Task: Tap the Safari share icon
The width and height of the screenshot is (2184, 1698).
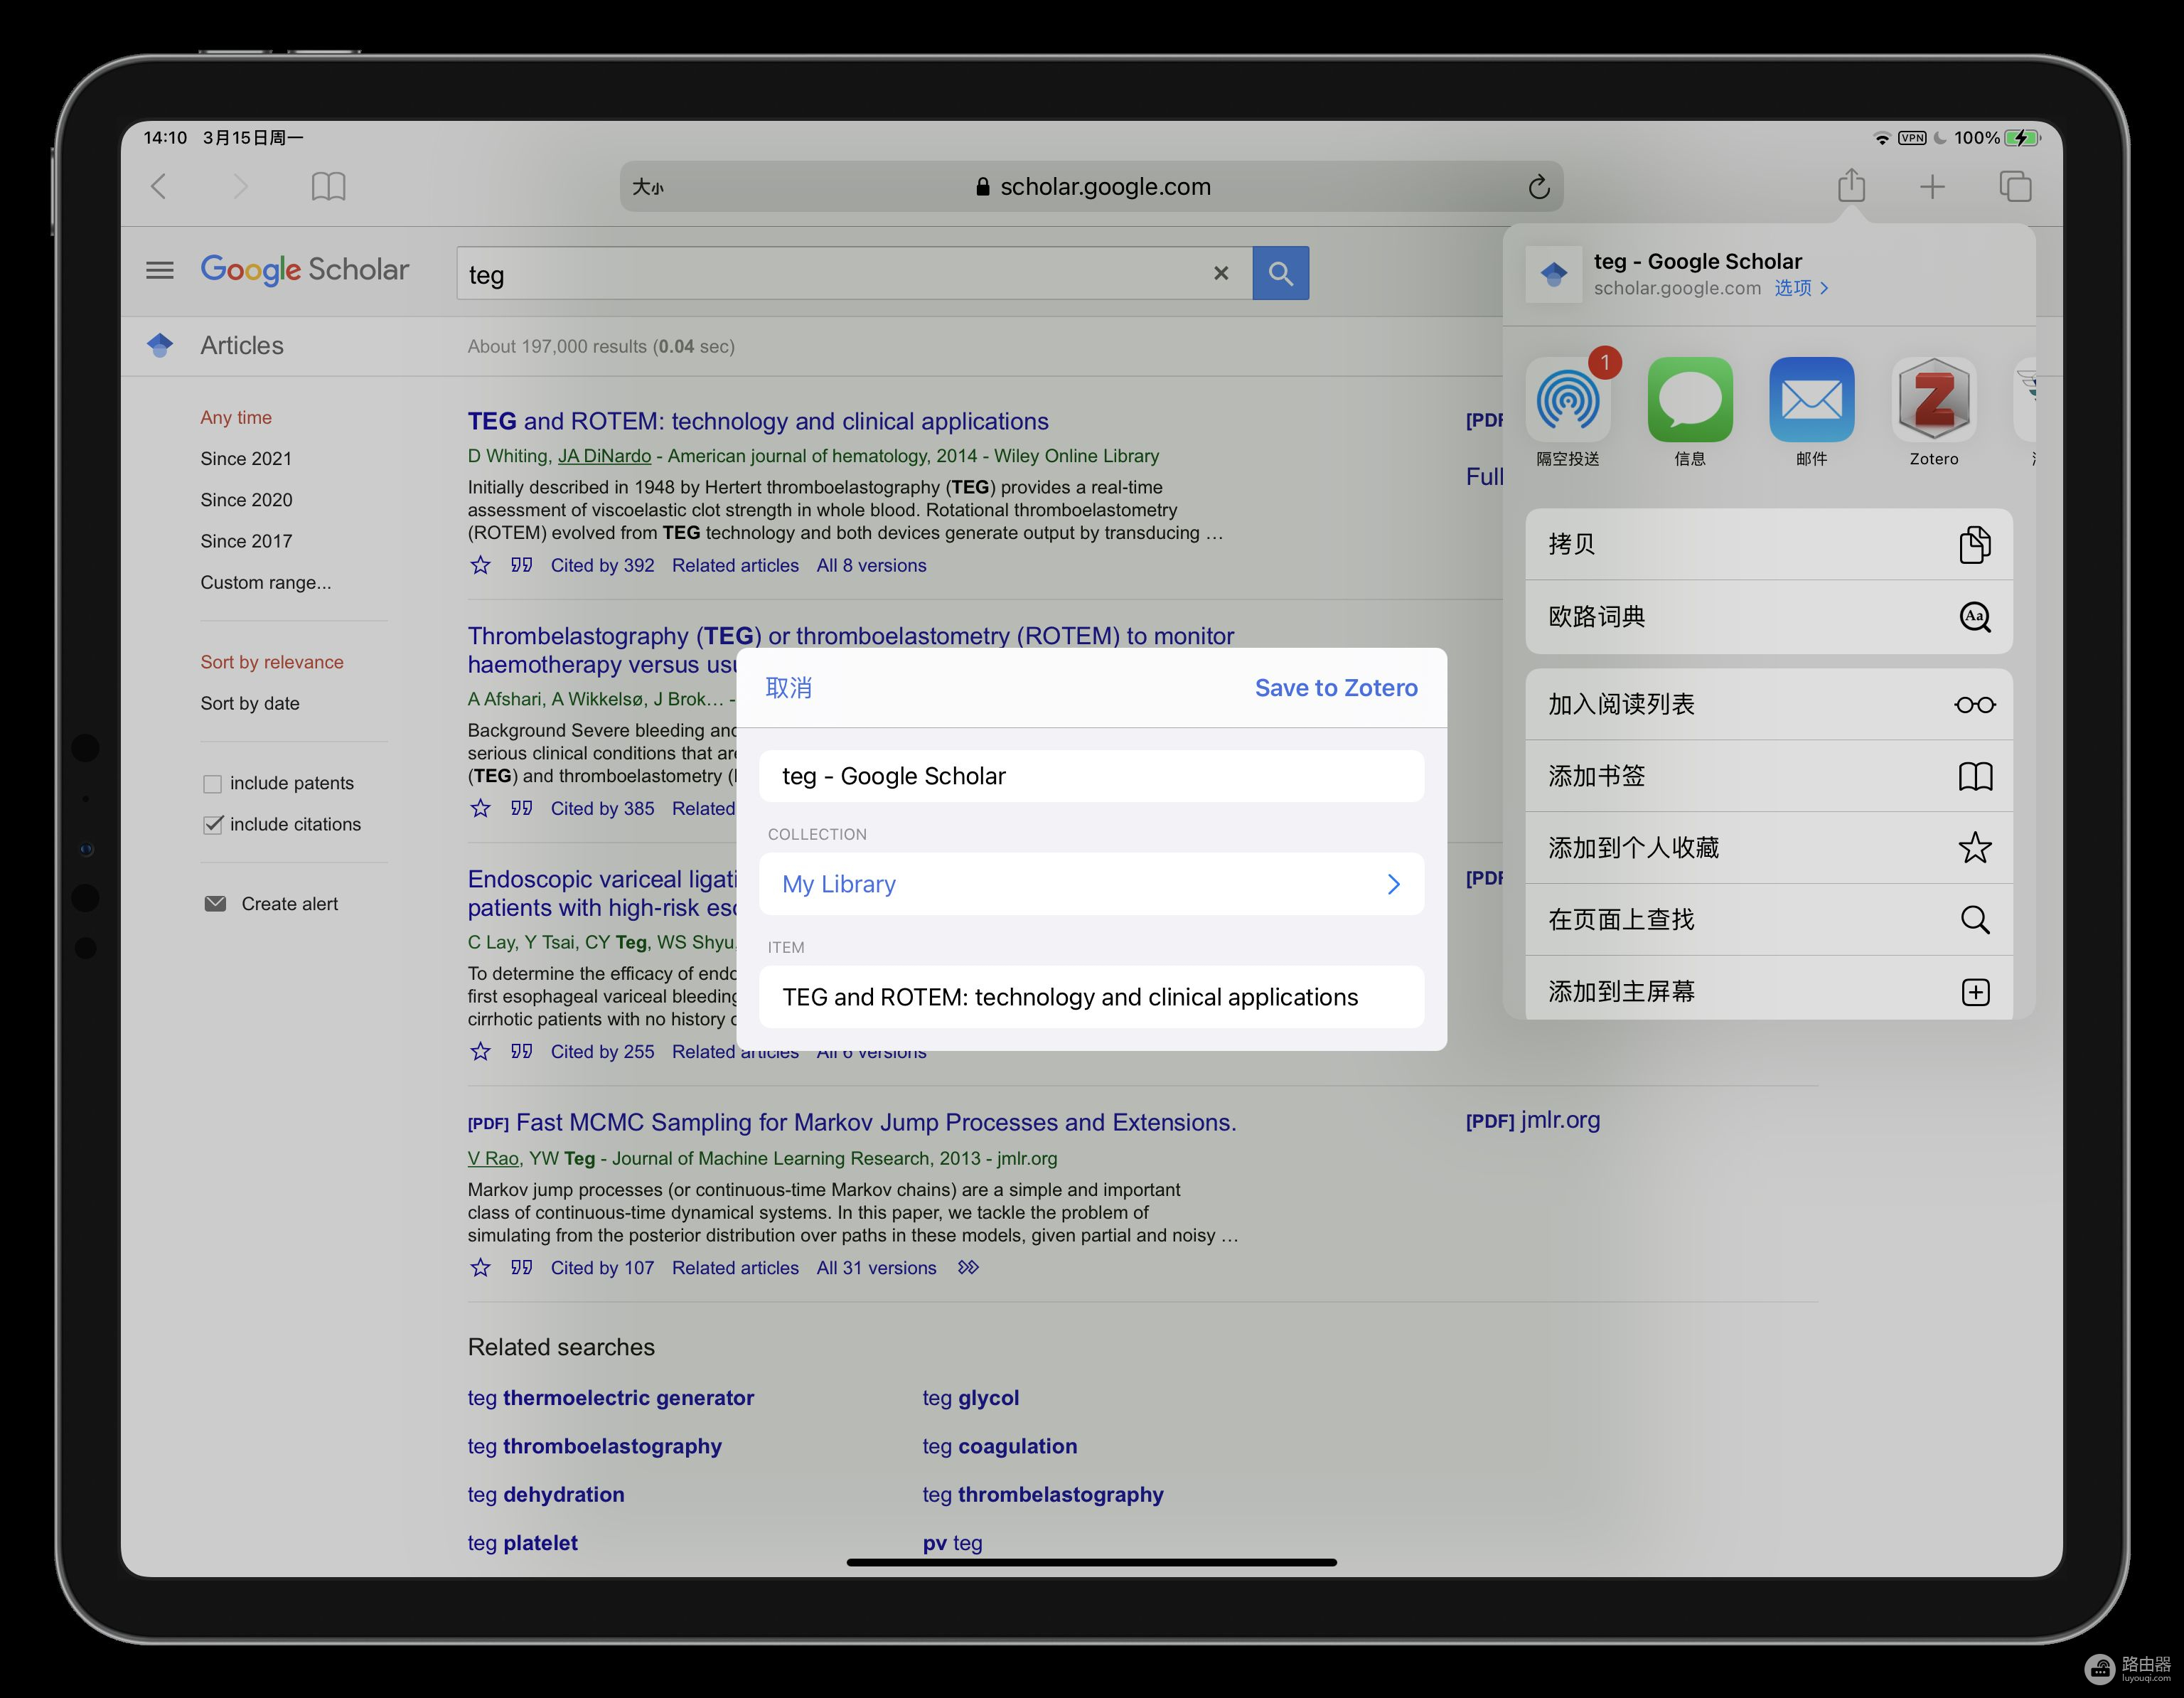Action: click(1851, 185)
